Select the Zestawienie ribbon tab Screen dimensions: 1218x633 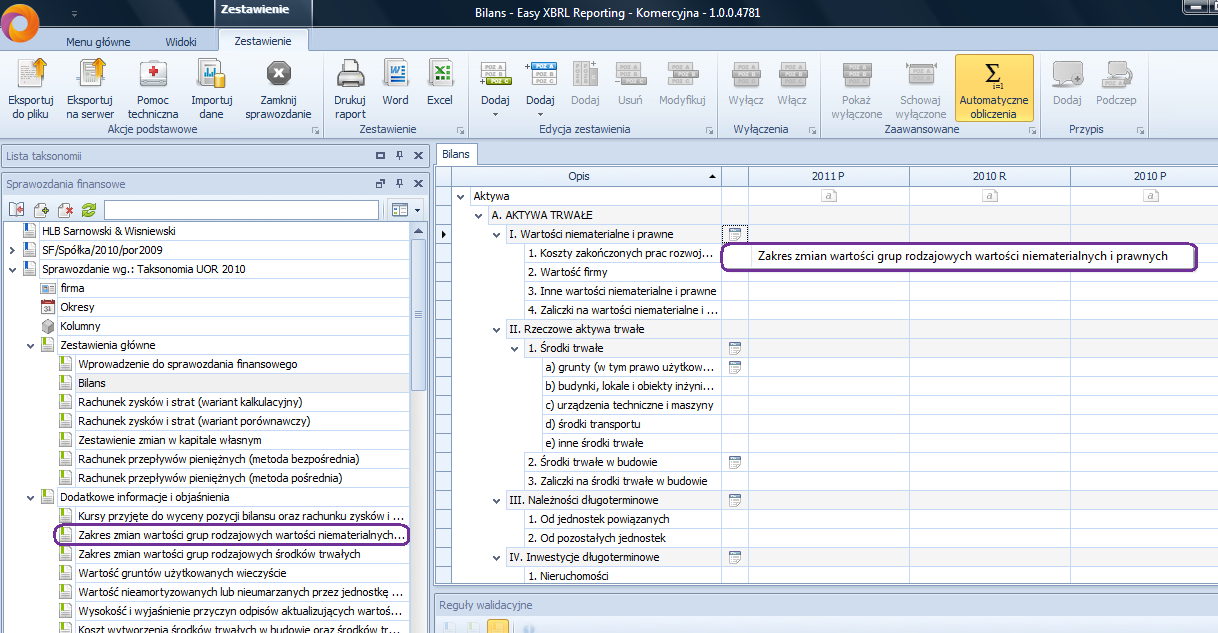click(262, 41)
